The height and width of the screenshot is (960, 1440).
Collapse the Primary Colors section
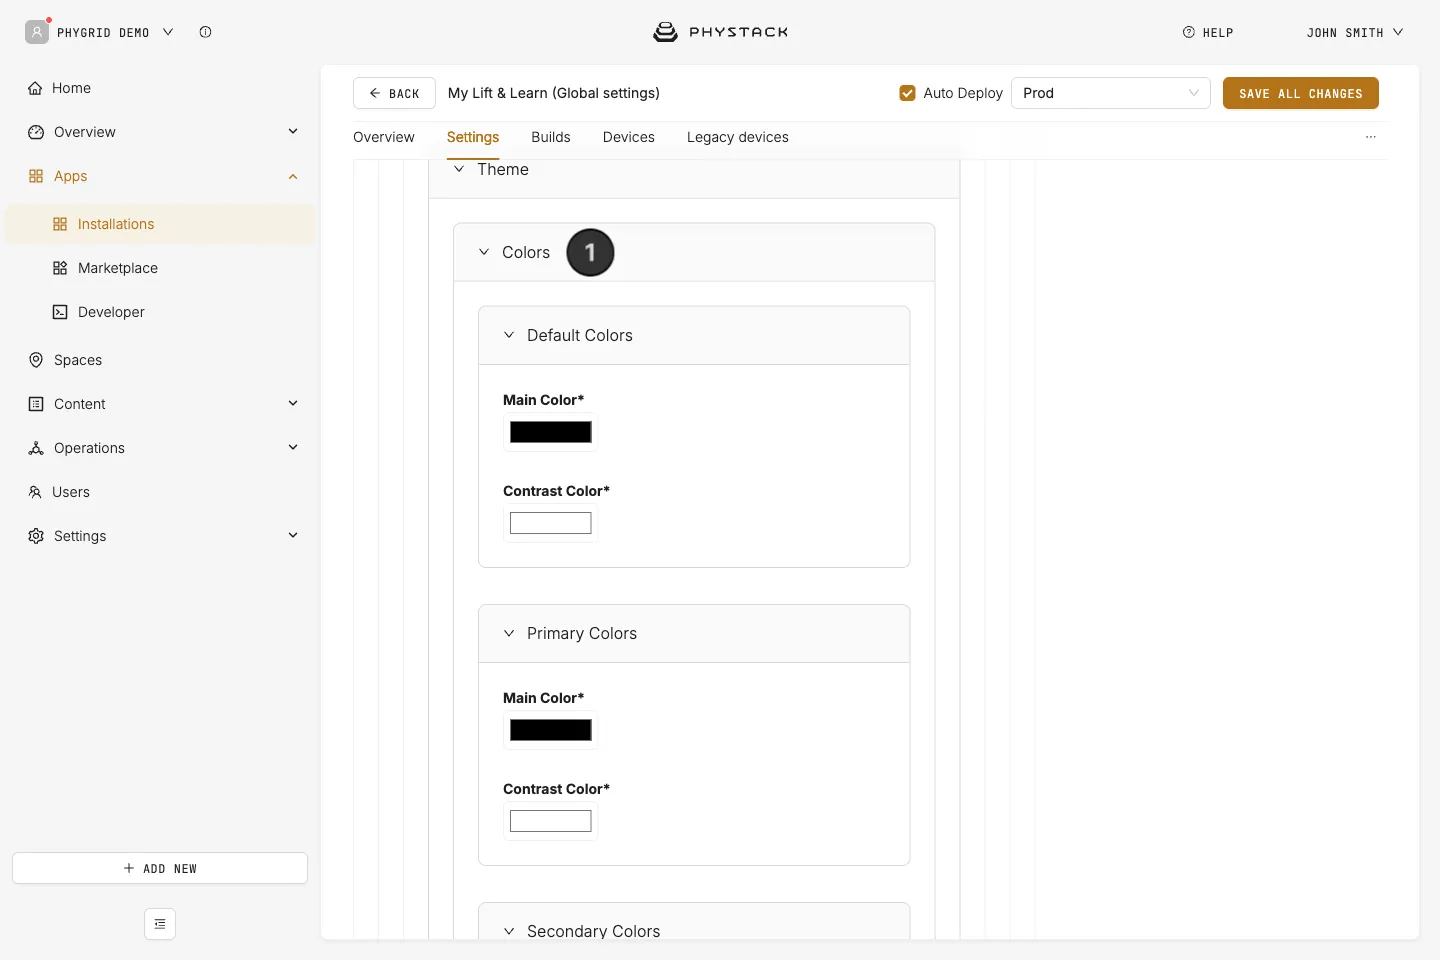point(509,633)
